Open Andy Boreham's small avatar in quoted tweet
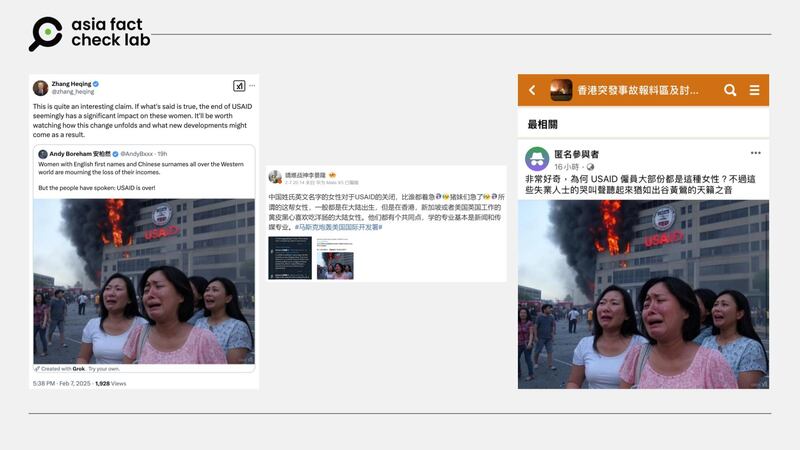The image size is (800, 450). pyautogui.click(x=43, y=154)
